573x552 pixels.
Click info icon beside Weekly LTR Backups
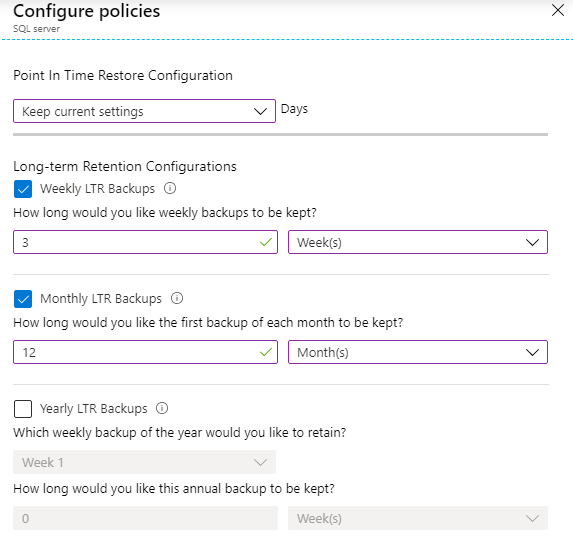(x=170, y=189)
